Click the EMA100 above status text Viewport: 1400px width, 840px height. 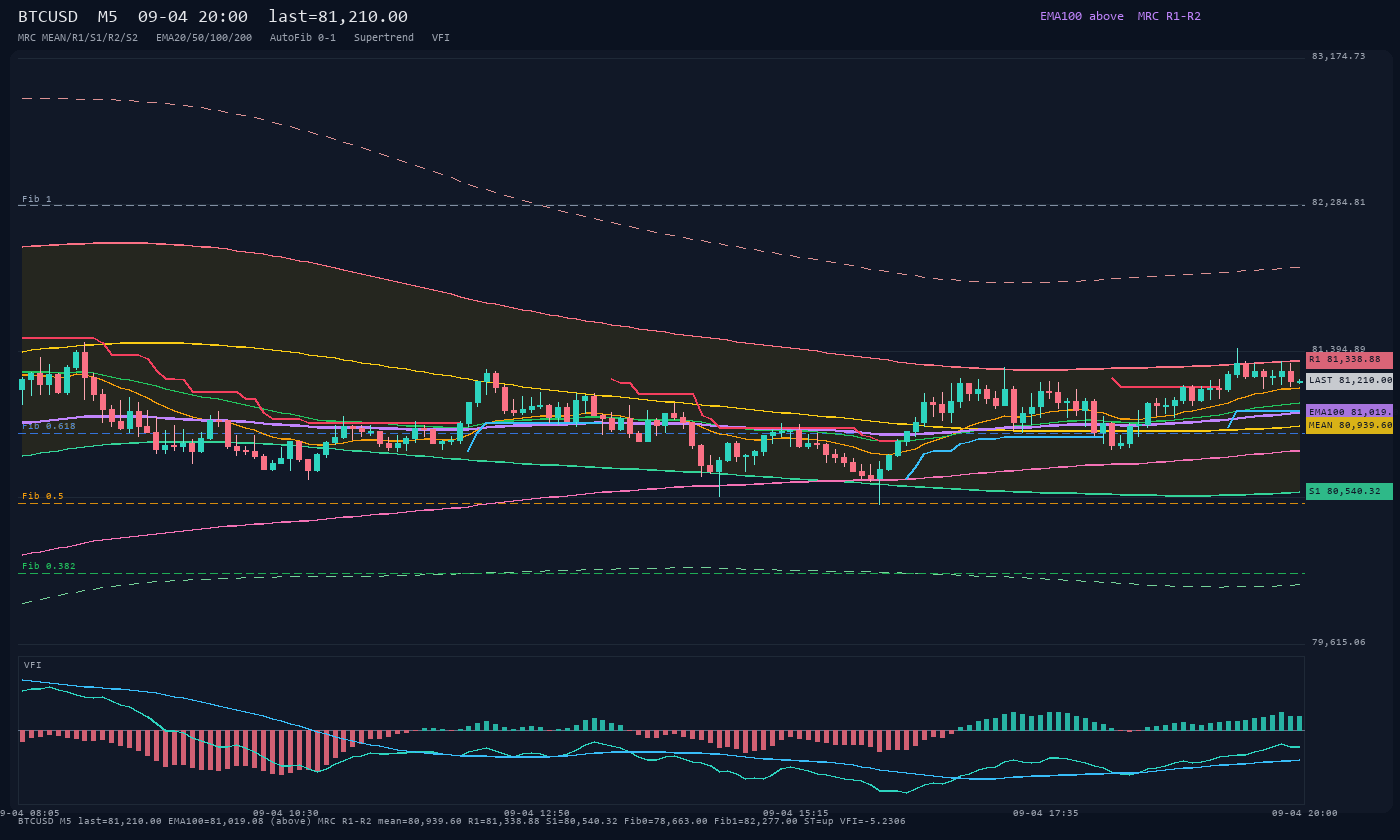point(1081,16)
